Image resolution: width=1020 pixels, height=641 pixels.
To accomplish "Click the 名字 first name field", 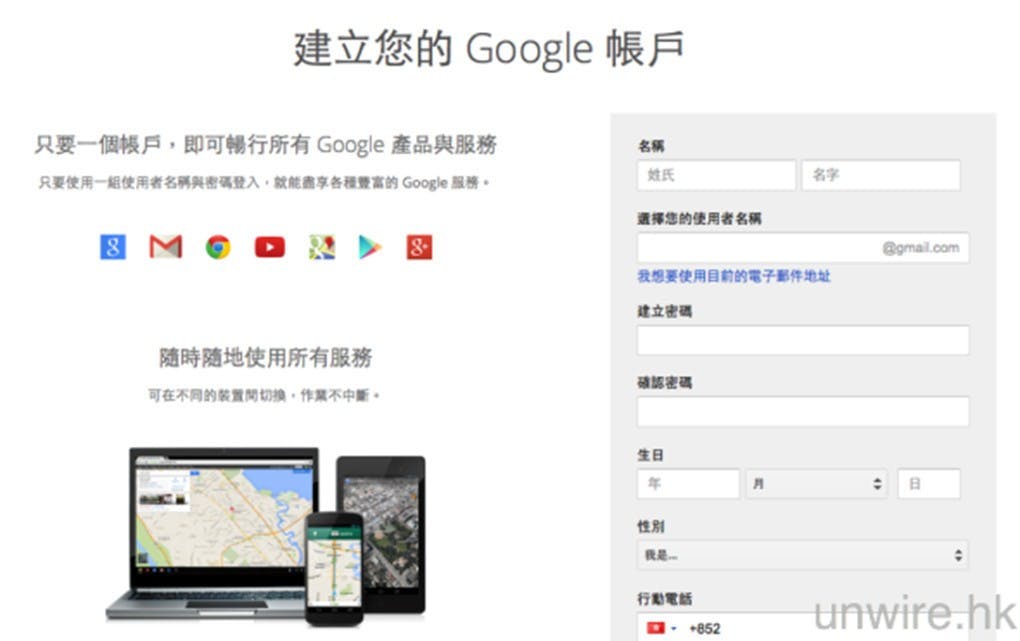I will [x=881, y=175].
